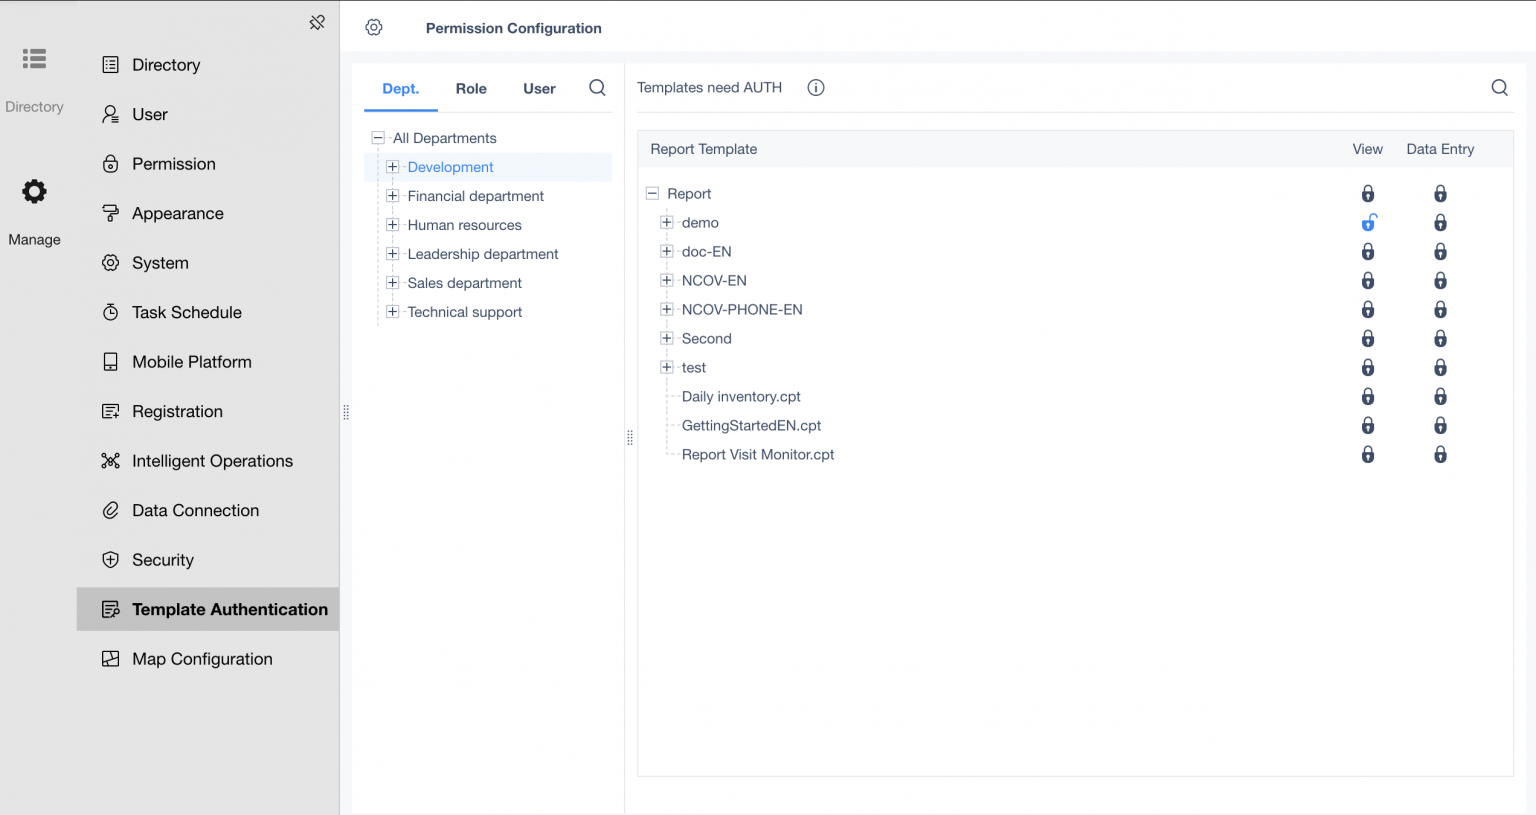Click the Map Configuration sidebar icon
Screen dimensions: 1536x815
point(111,658)
